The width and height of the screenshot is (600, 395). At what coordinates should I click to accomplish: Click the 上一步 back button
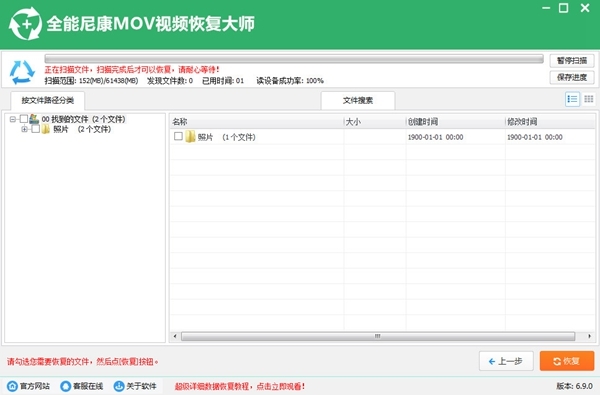506,361
